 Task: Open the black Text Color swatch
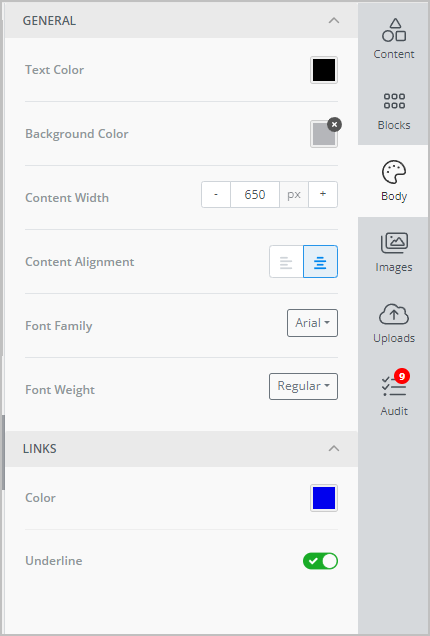coord(324,70)
